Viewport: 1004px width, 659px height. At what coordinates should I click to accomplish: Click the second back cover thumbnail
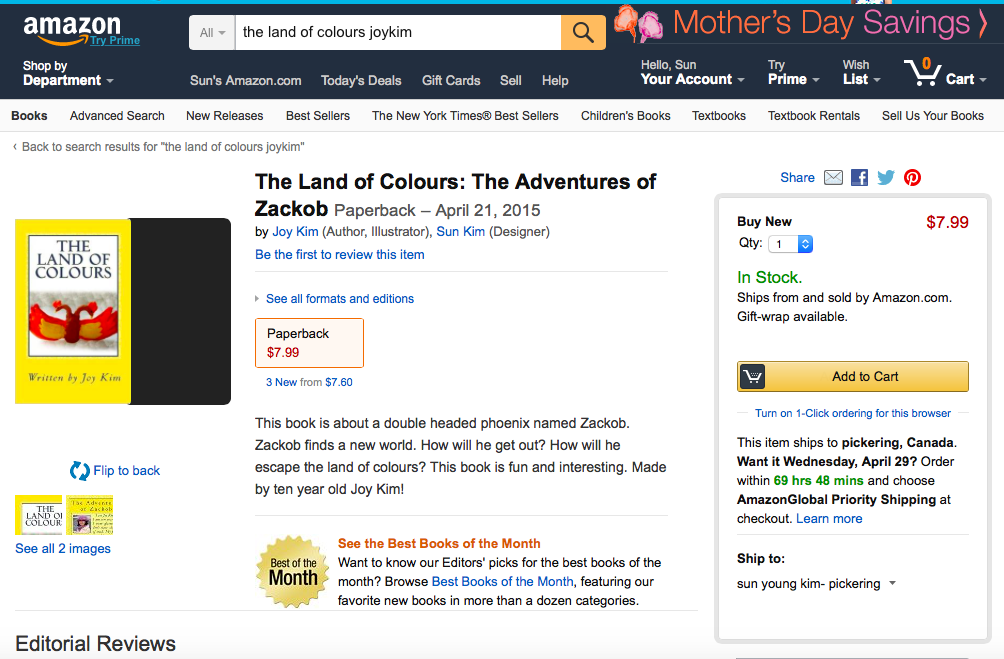[x=90, y=515]
